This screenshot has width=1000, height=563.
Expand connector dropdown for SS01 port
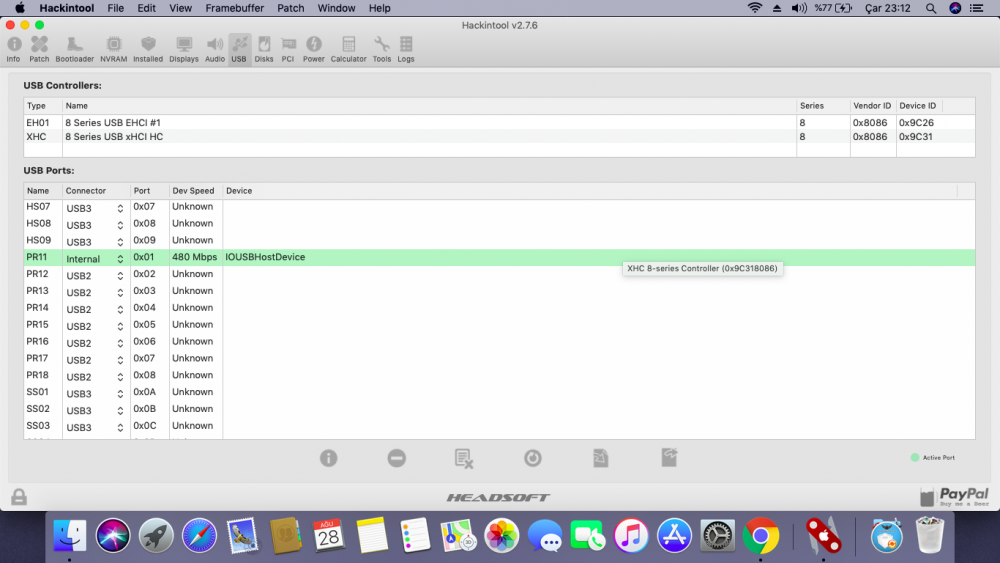[x=120, y=394]
